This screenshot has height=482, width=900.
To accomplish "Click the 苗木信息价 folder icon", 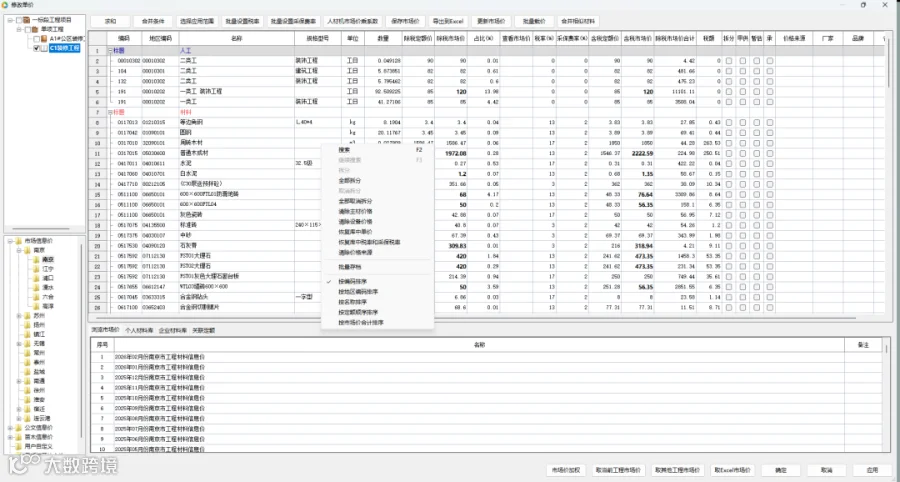I will [x=19, y=437].
